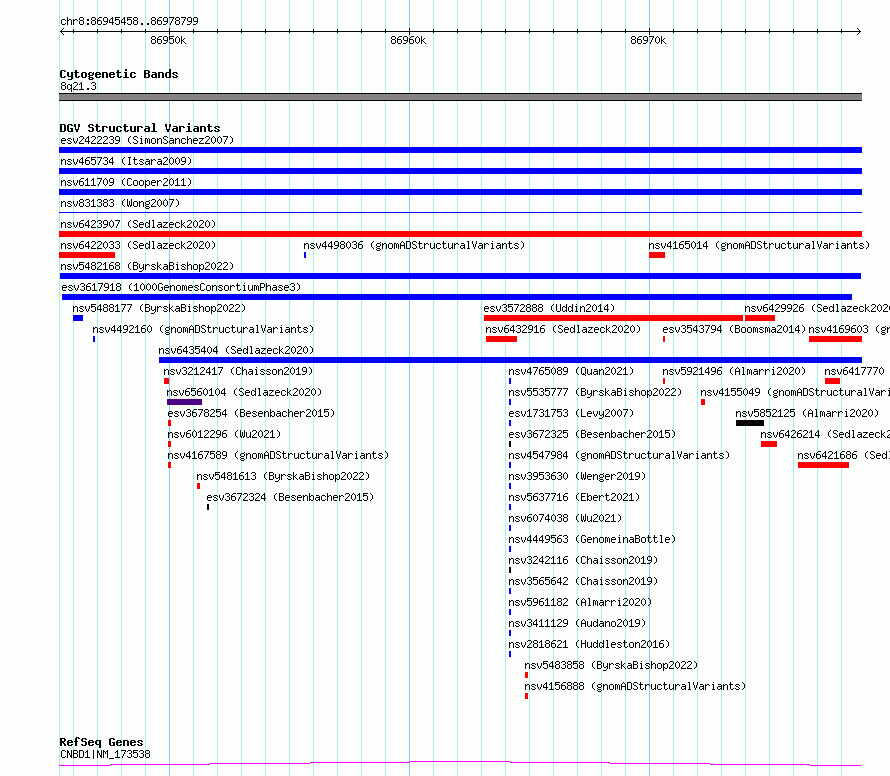890x776 pixels.
Task: Select the nsv465734 (Itsara2009) blue bar
Action: tap(460, 171)
